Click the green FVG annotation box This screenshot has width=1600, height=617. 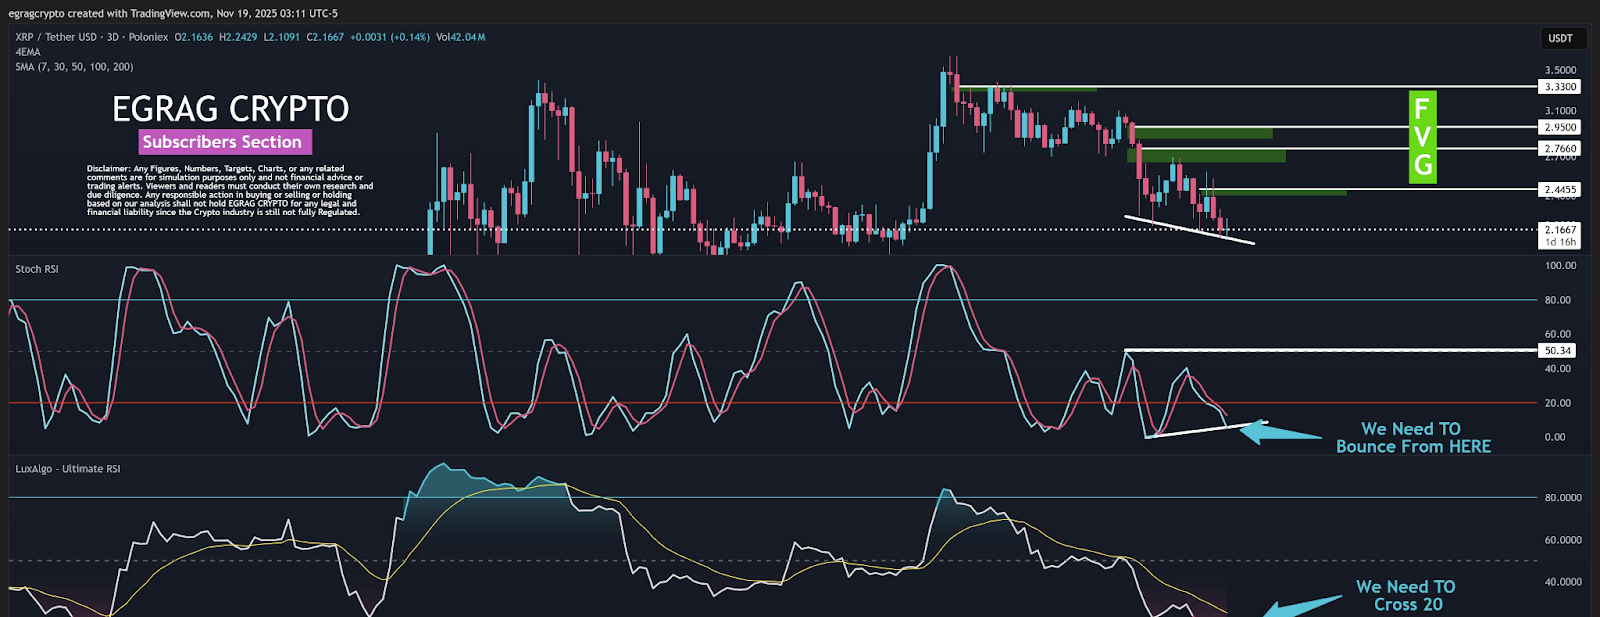pos(1422,137)
